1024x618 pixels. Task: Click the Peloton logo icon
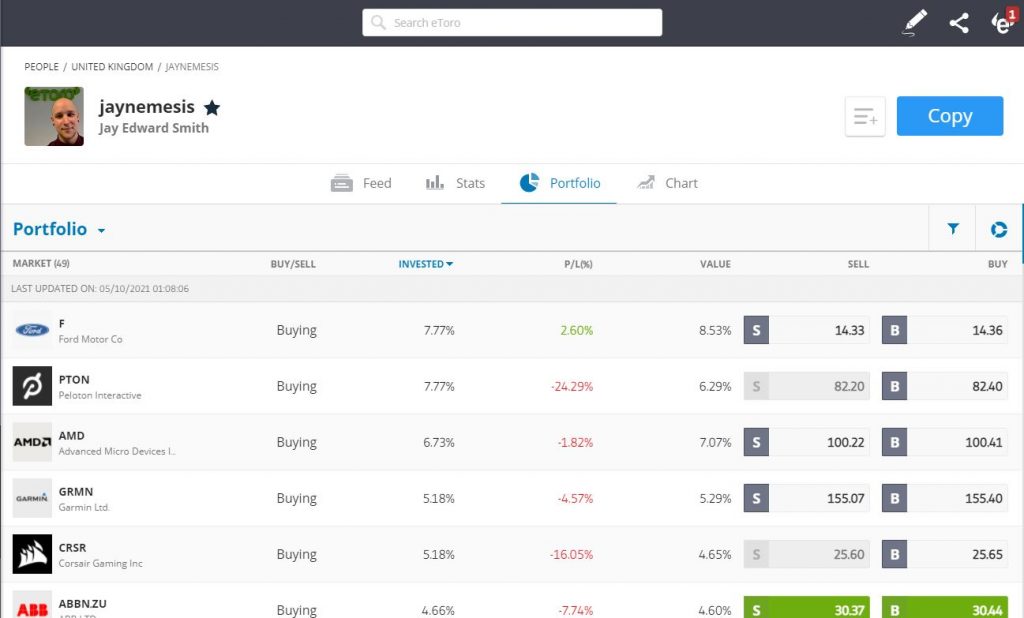pos(32,386)
